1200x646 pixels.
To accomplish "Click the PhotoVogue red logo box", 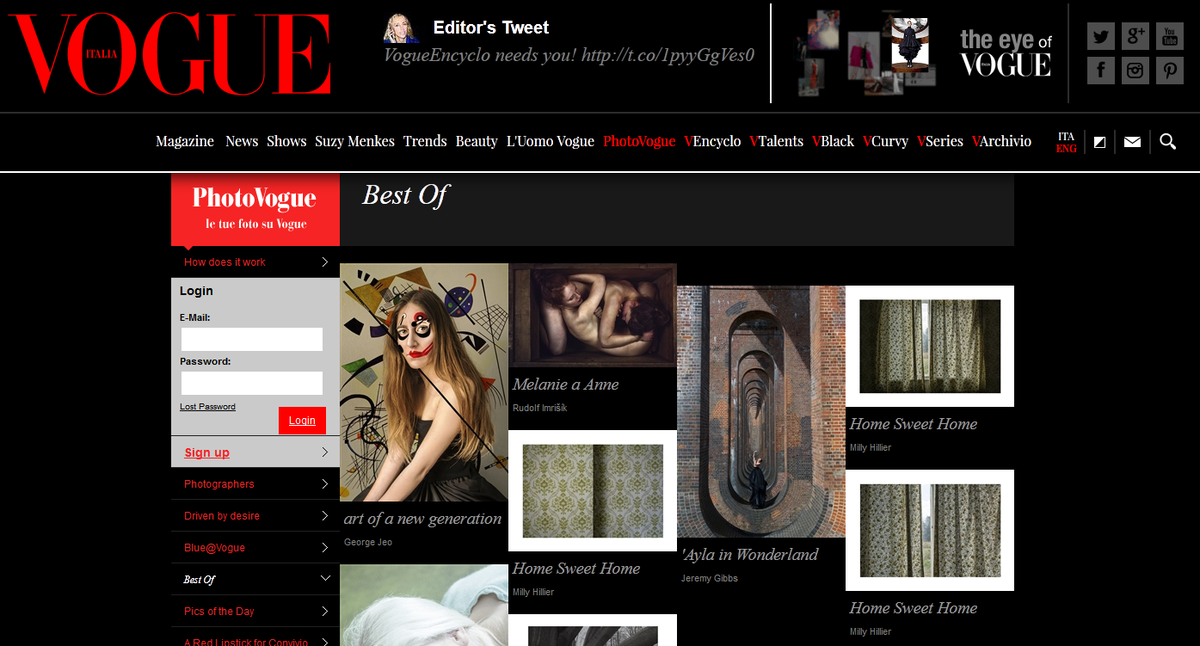I will (x=255, y=209).
